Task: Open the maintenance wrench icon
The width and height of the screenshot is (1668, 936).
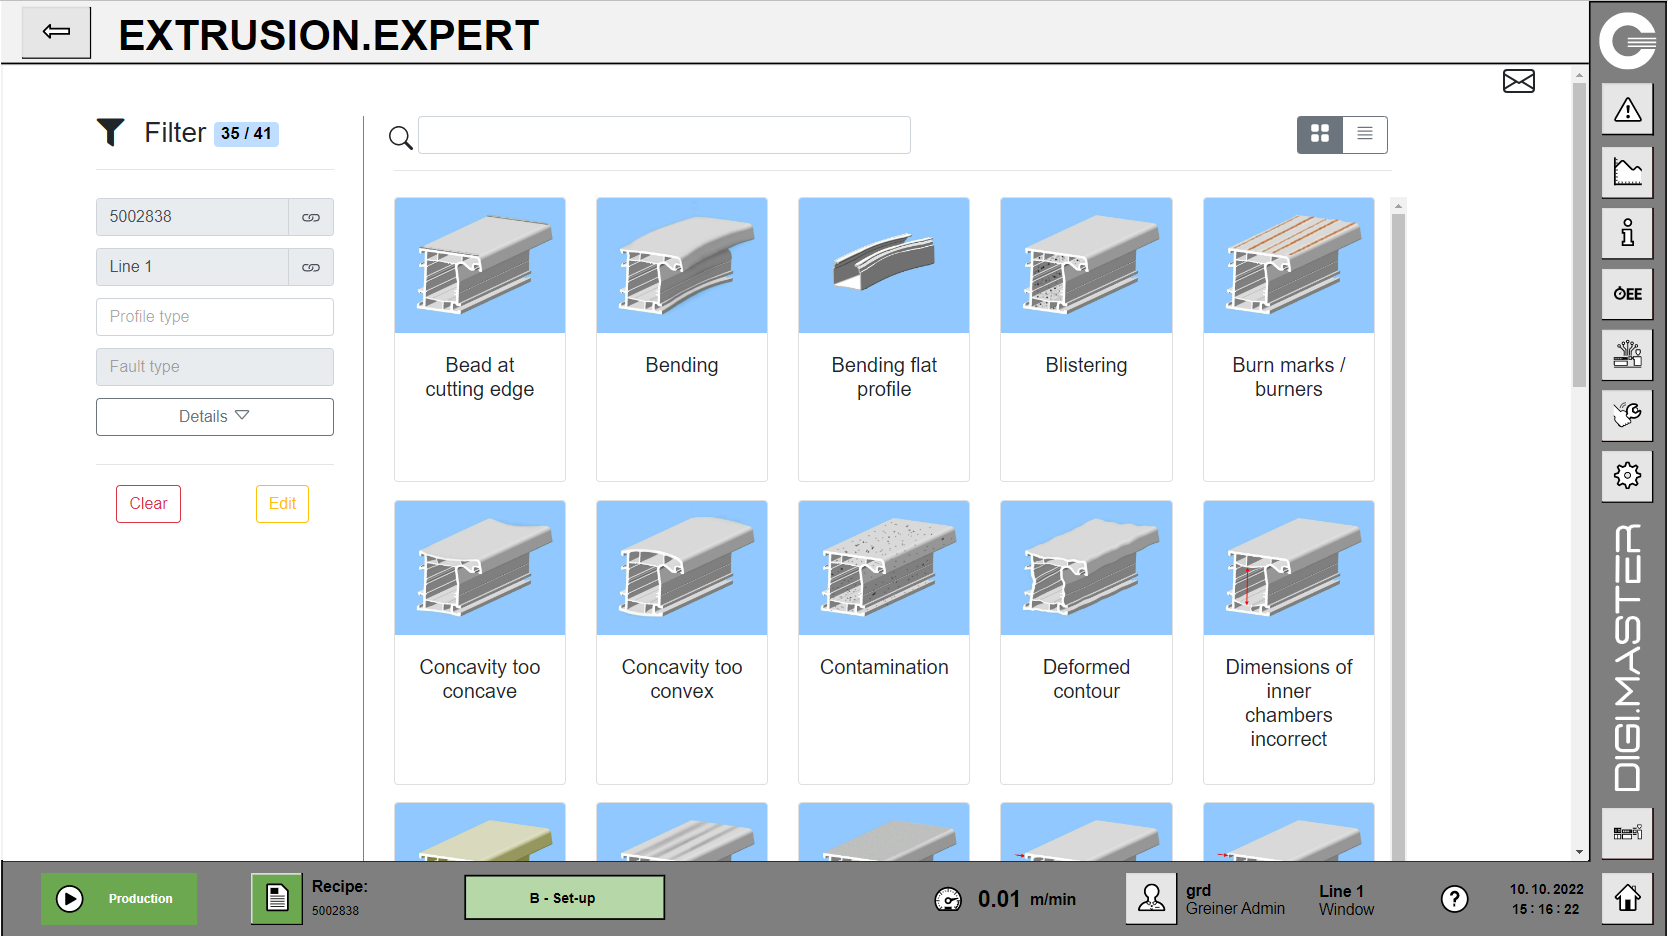Action: [x=1627, y=415]
